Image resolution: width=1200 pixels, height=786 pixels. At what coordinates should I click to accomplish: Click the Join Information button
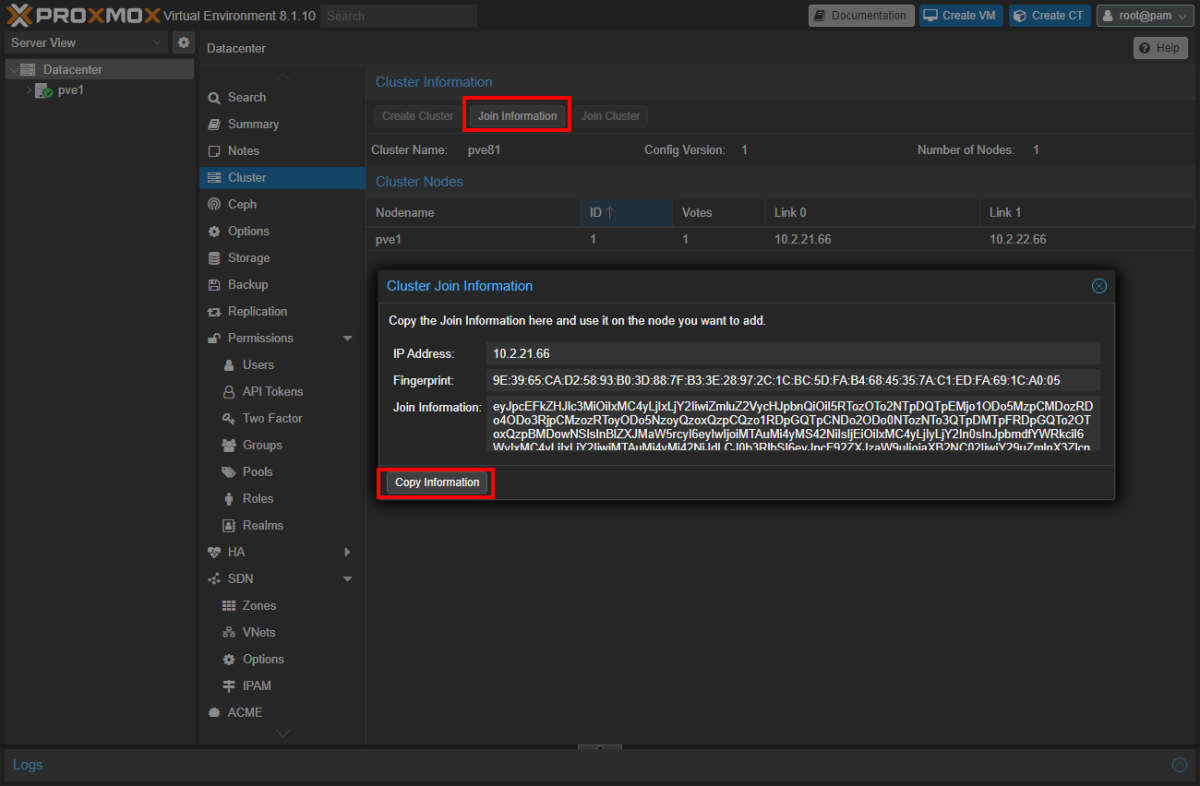517,116
